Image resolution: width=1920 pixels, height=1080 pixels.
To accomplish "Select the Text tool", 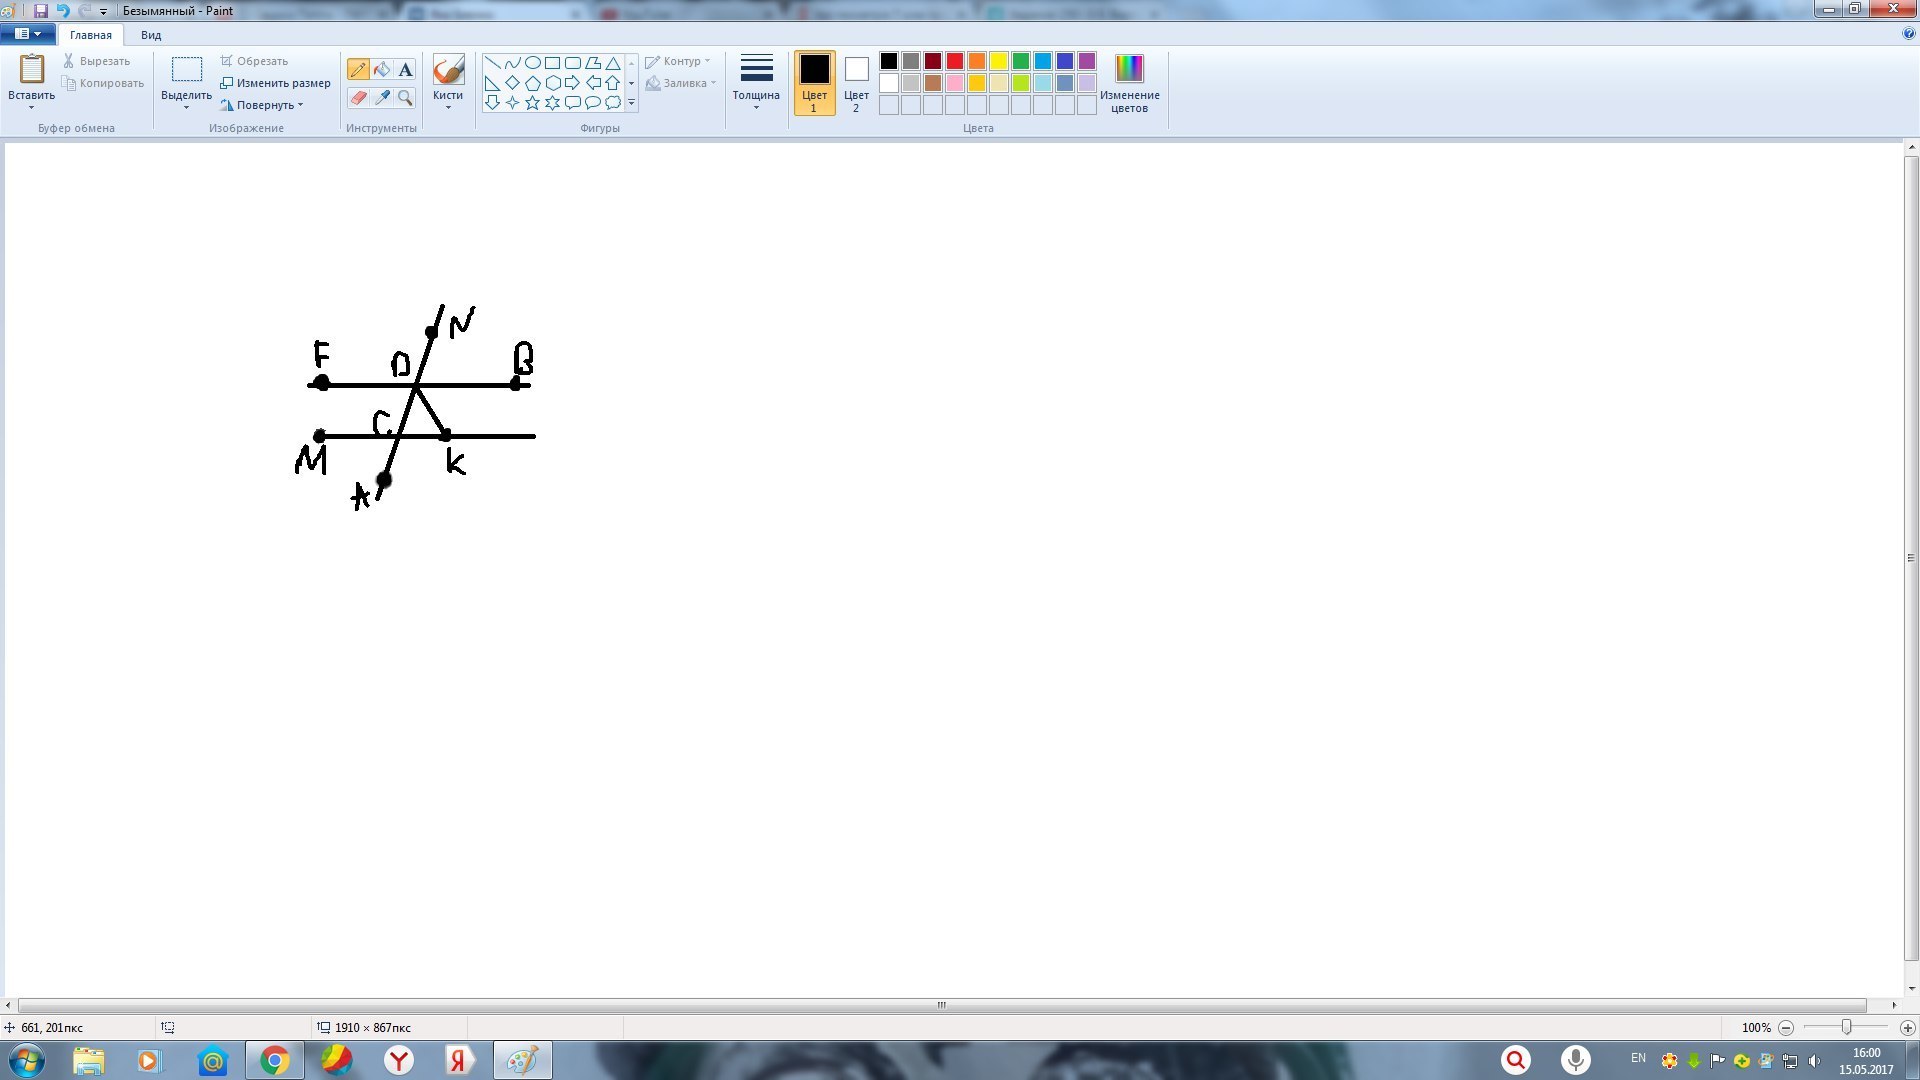I will point(405,69).
